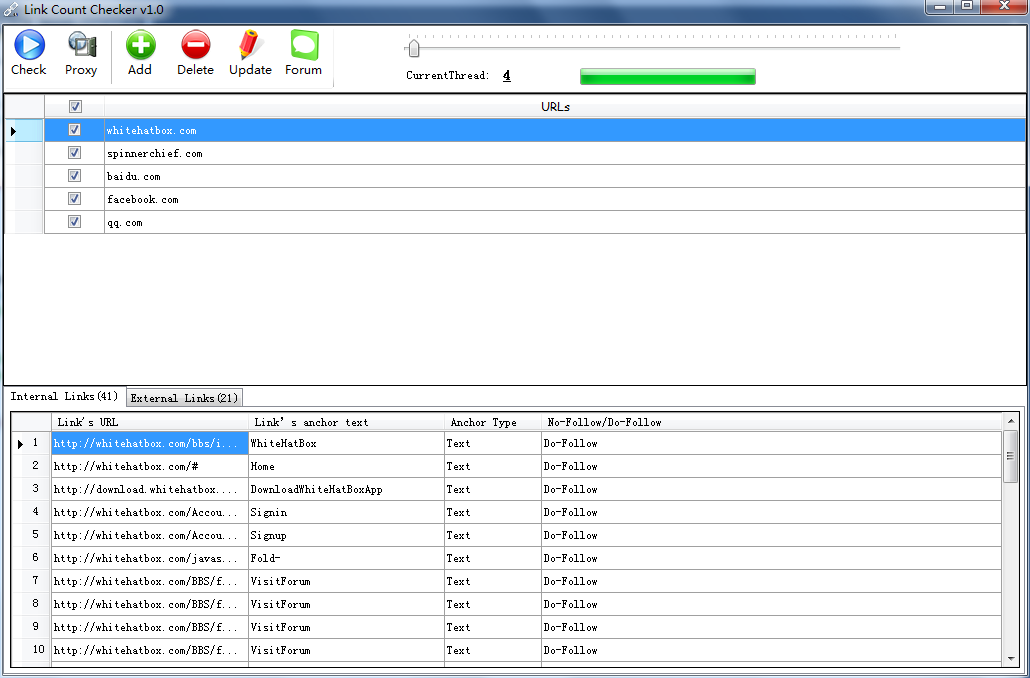Toggle the select-all checkbox in URLs header
Image resolution: width=1030 pixels, height=678 pixels.
click(x=74, y=106)
